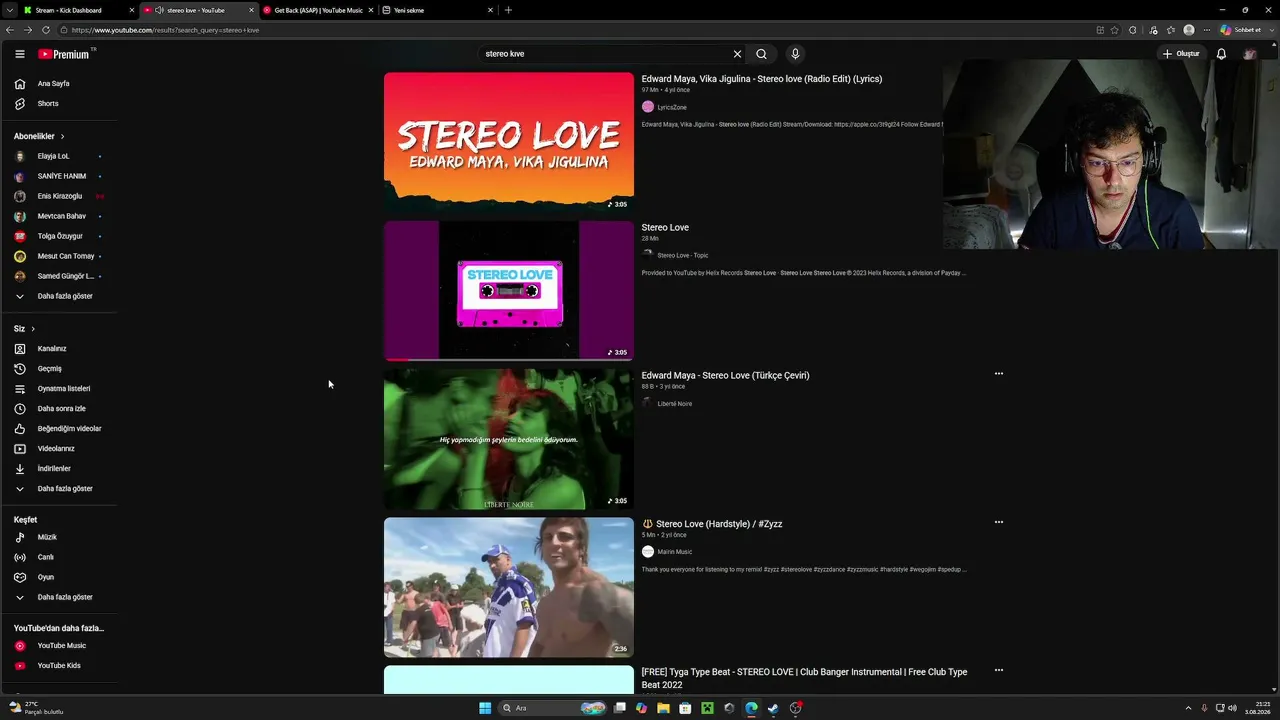Switch to the Yeni sekme tab
Screen dimensions: 1280x720
[x=437, y=10]
